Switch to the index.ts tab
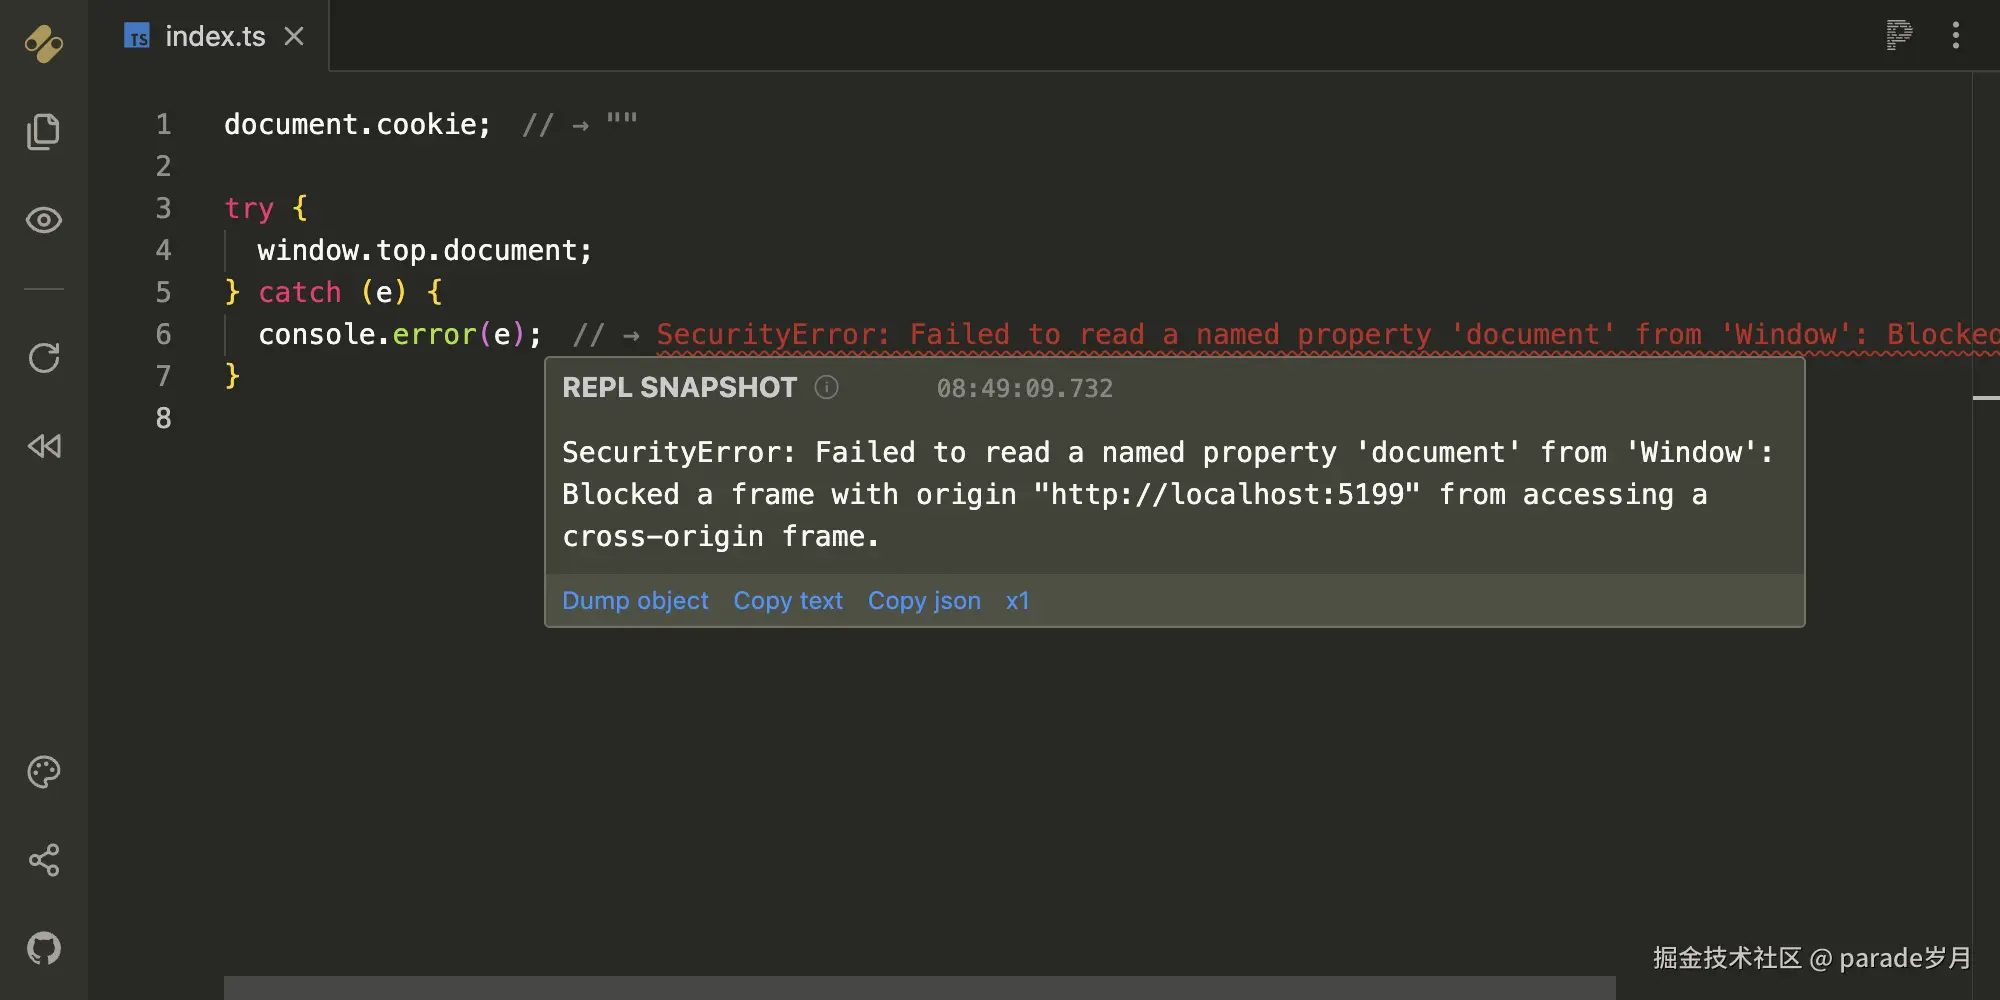This screenshot has width=2000, height=1000. pos(215,36)
